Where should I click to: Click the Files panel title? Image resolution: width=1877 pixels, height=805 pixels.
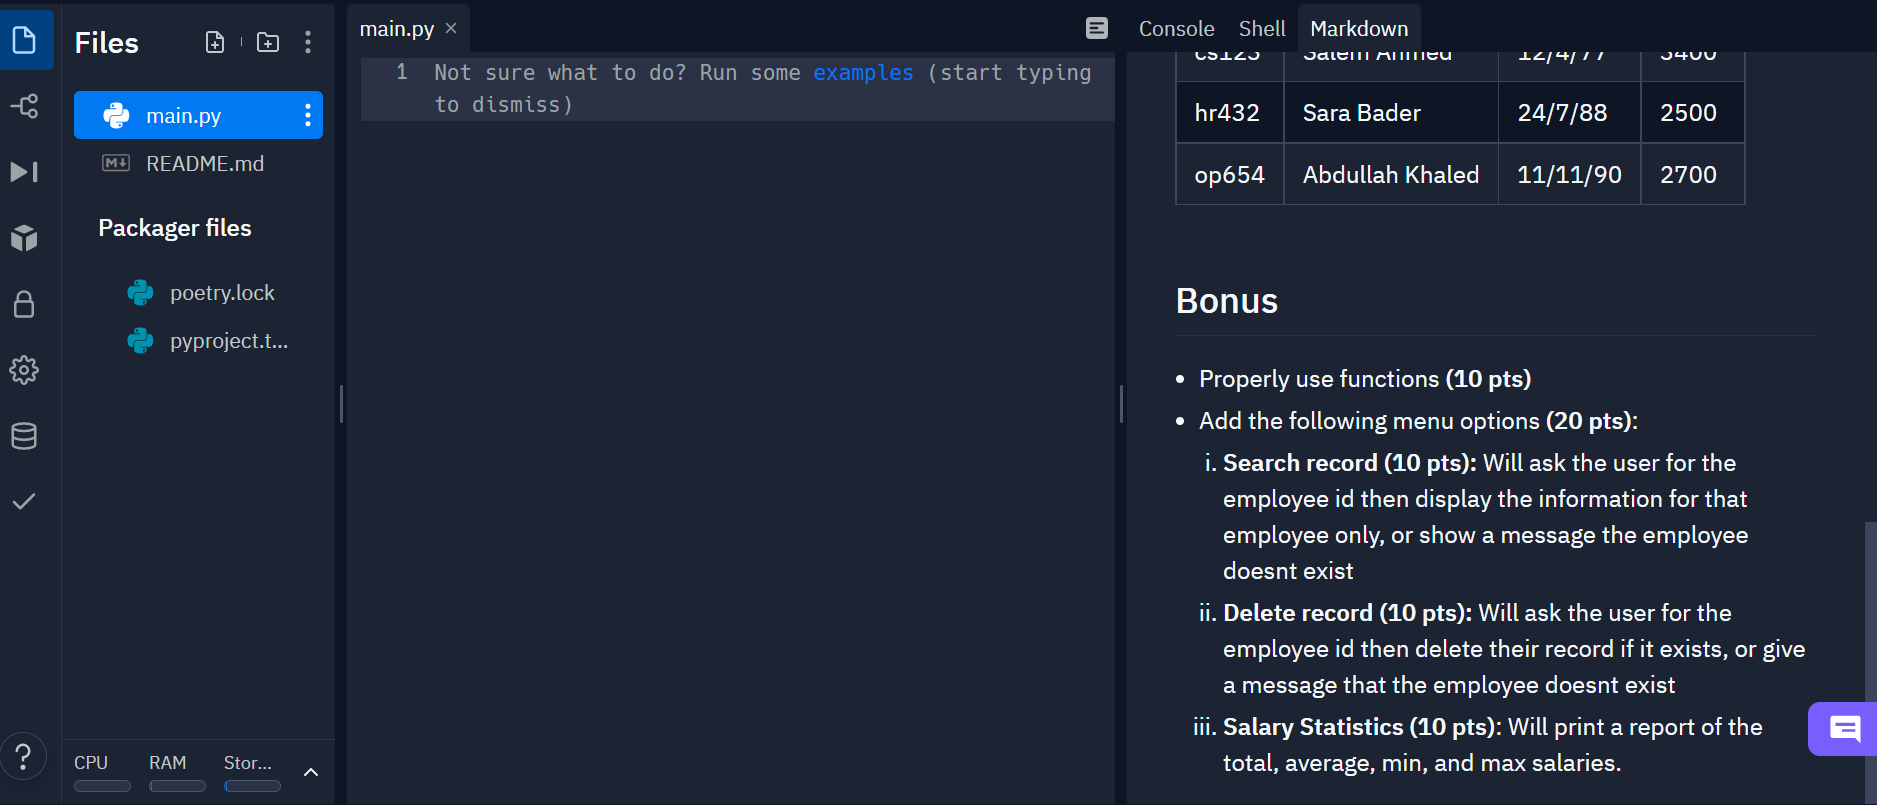(107, 43)
